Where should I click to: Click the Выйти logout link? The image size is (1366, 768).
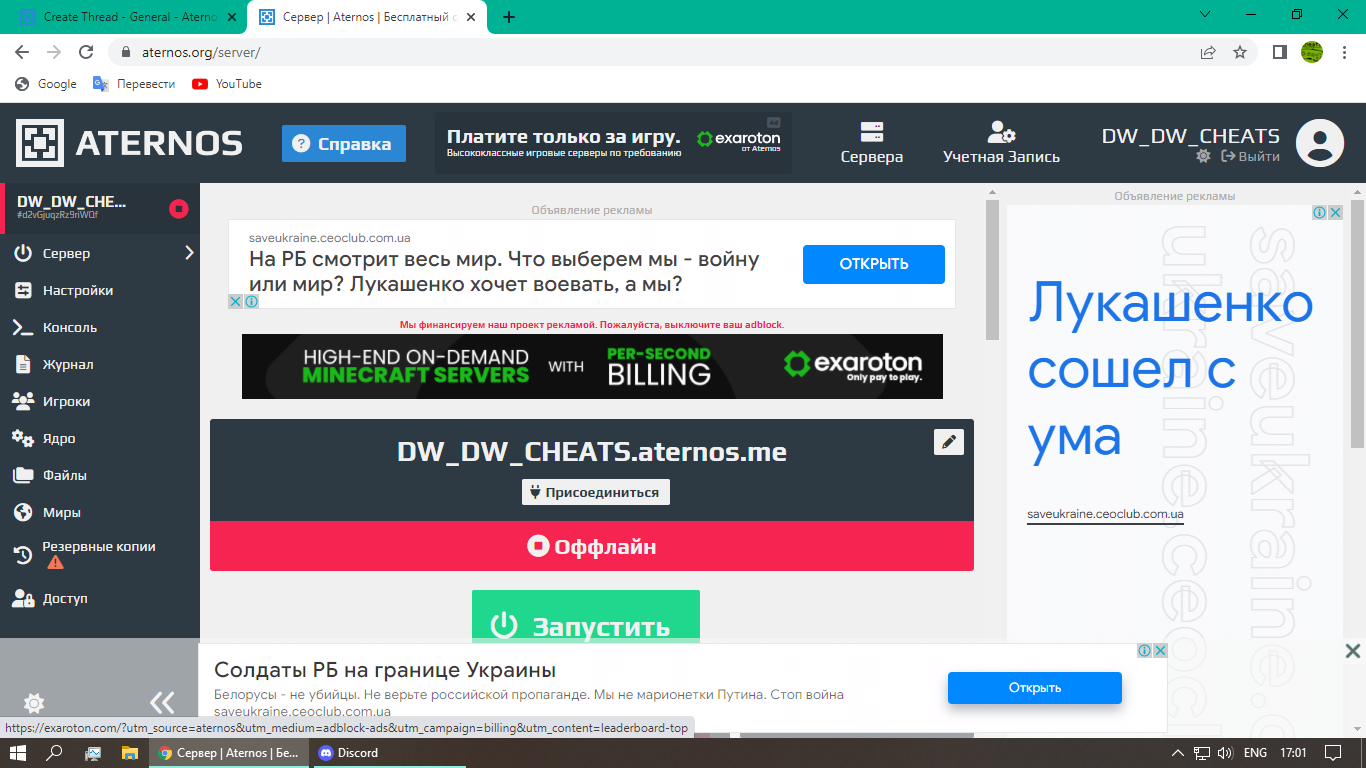[x=1250, y=156]
